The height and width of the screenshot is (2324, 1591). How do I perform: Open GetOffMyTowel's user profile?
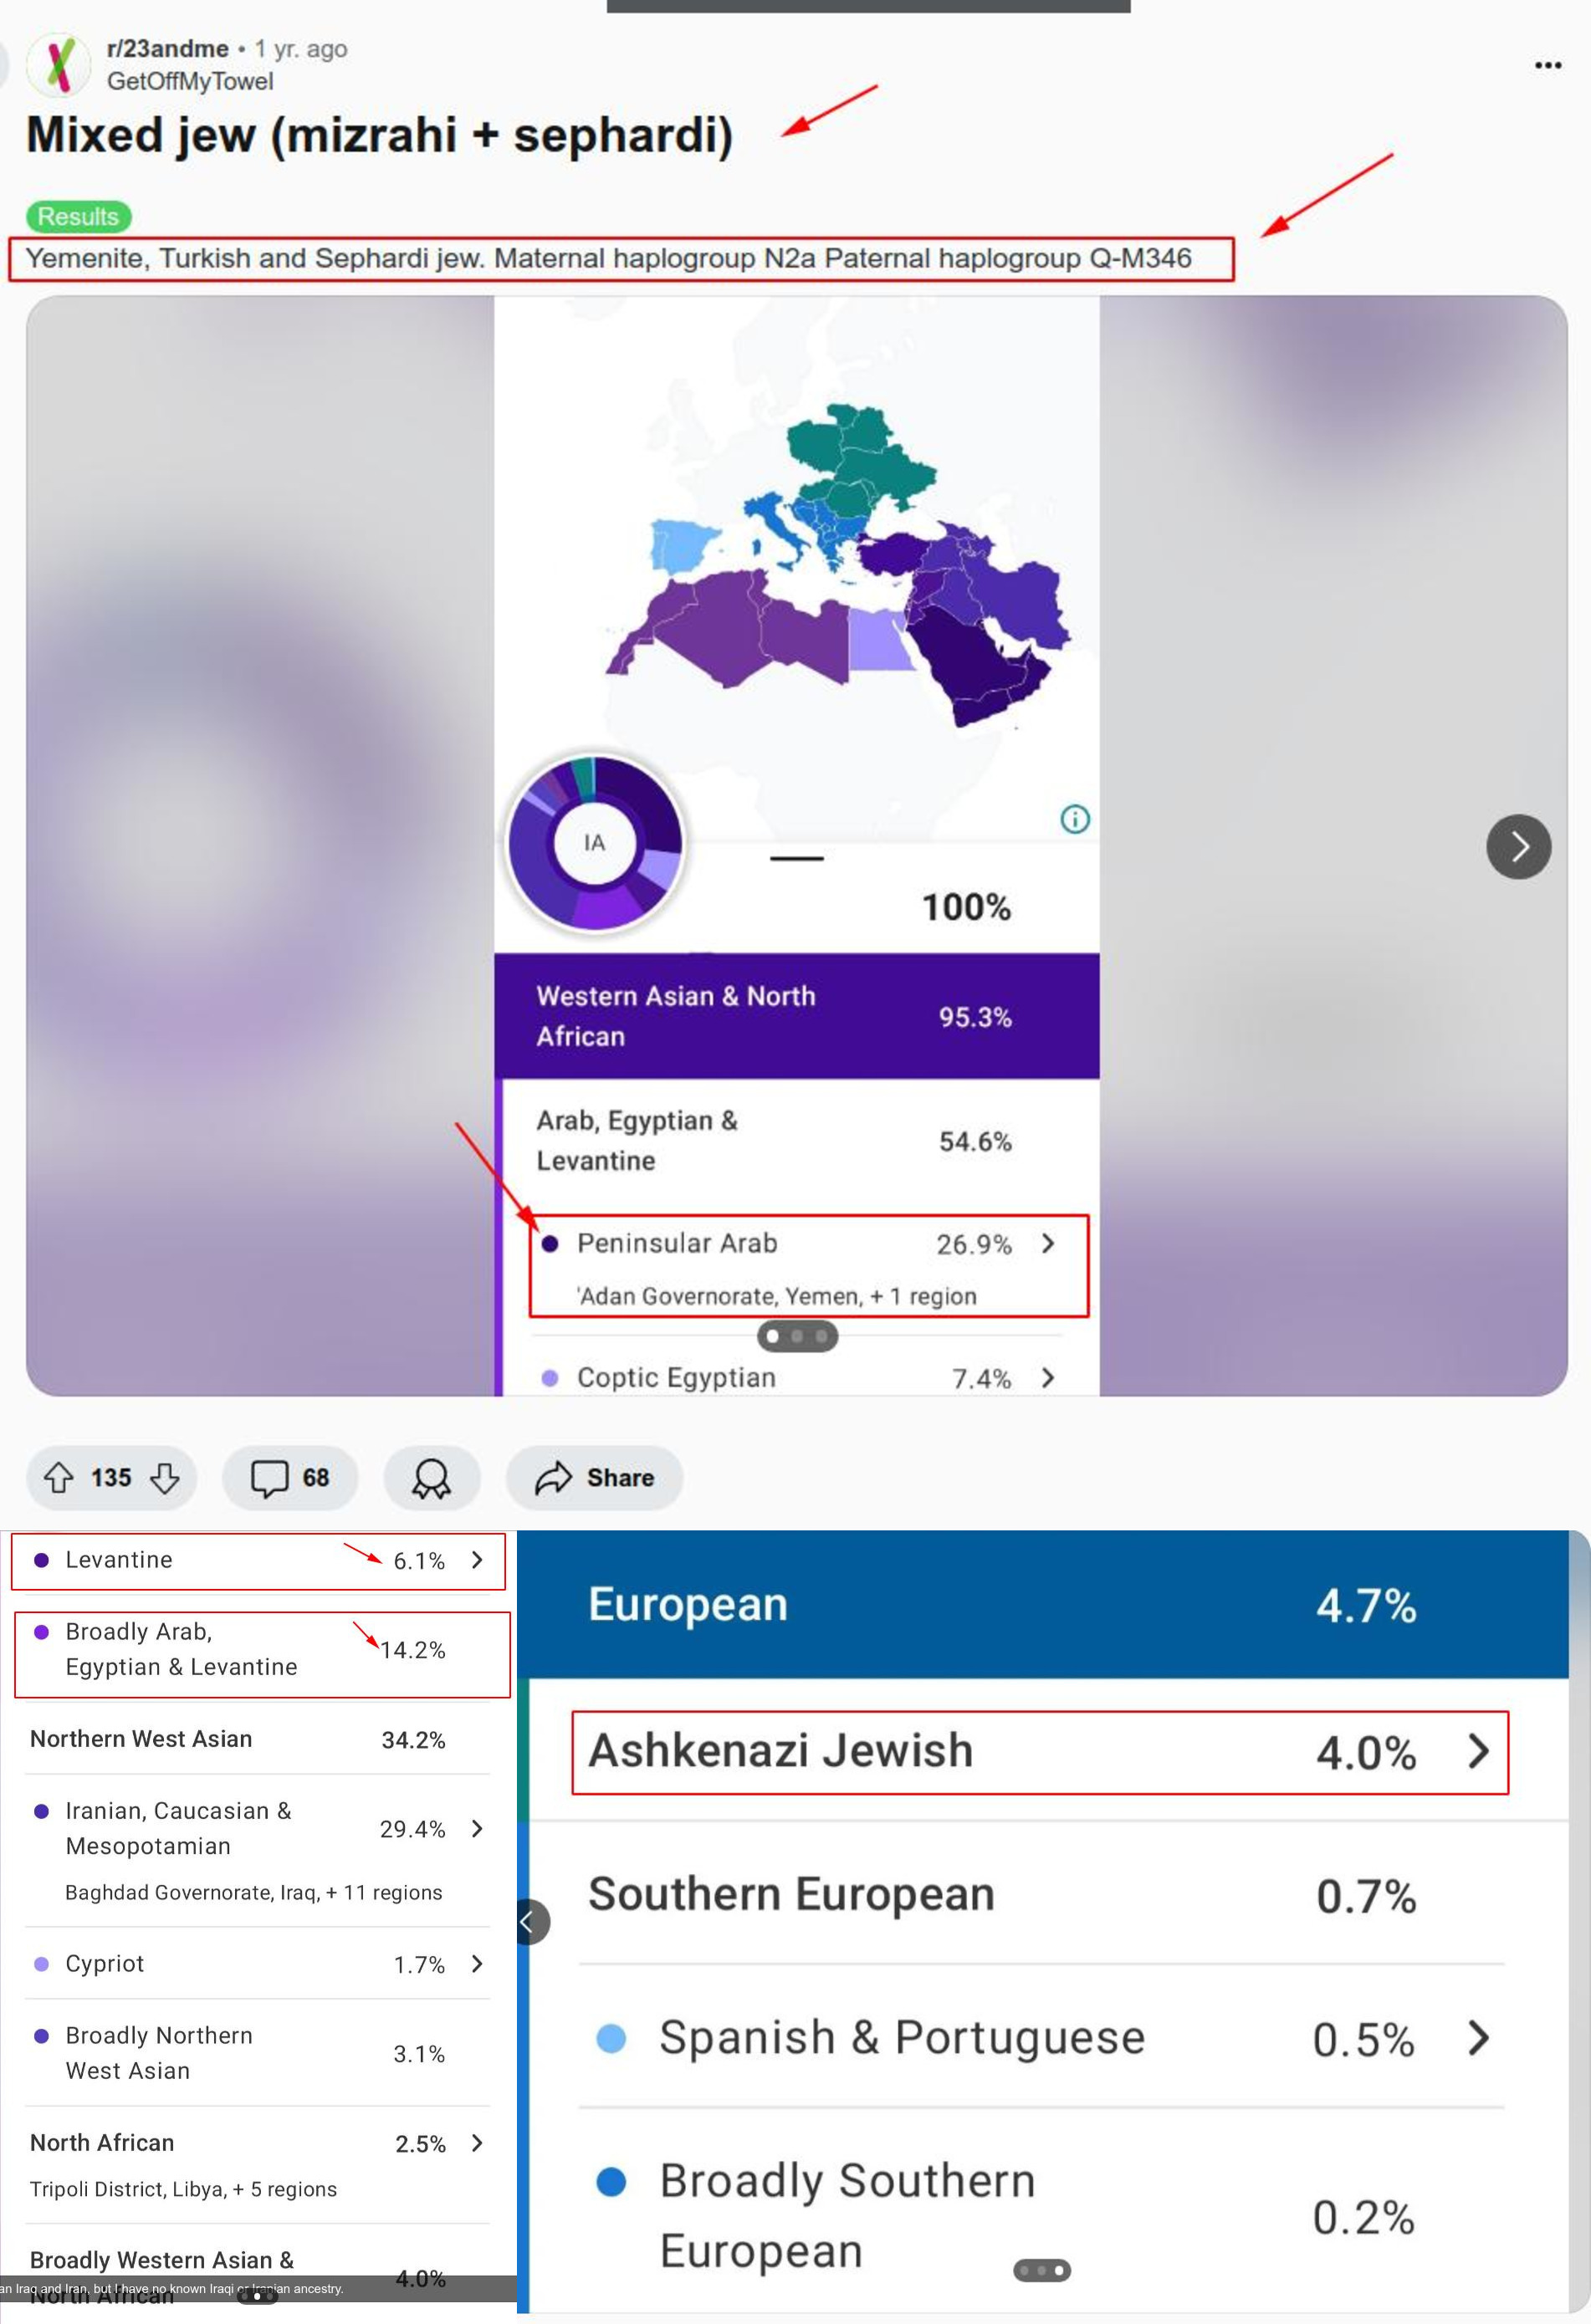(189, 81)
